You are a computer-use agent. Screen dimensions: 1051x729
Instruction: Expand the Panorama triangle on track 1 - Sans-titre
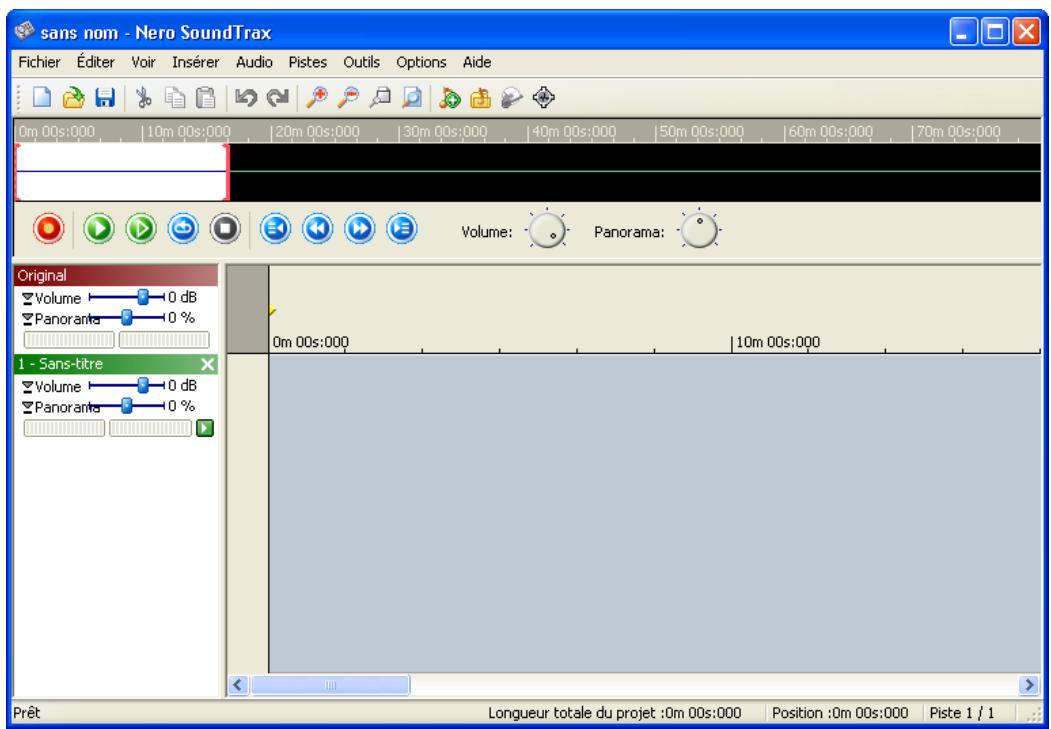pos(27,407)
